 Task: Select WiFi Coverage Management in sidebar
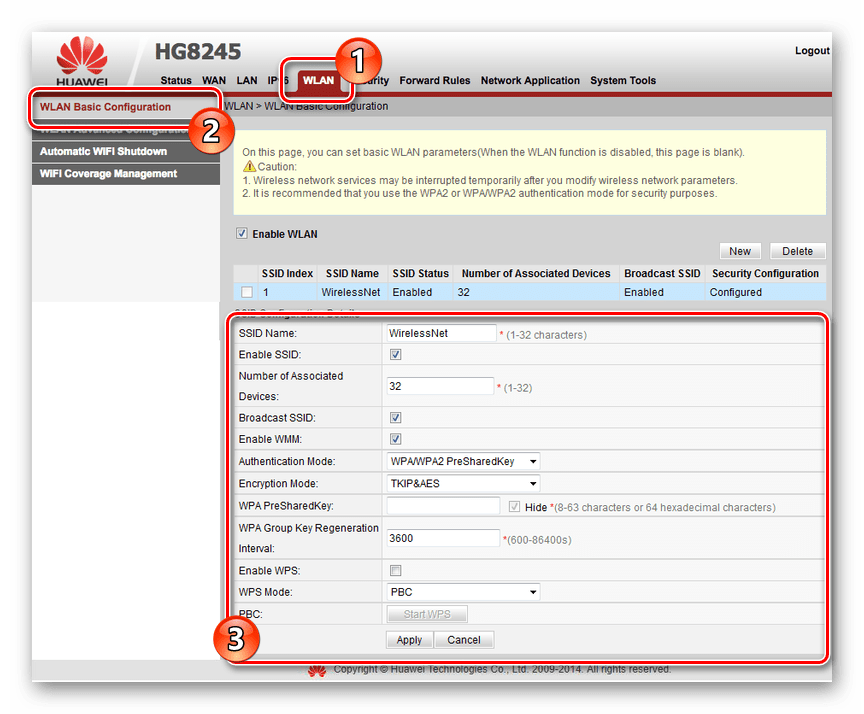pyautogui.click(x=126, y=174)
